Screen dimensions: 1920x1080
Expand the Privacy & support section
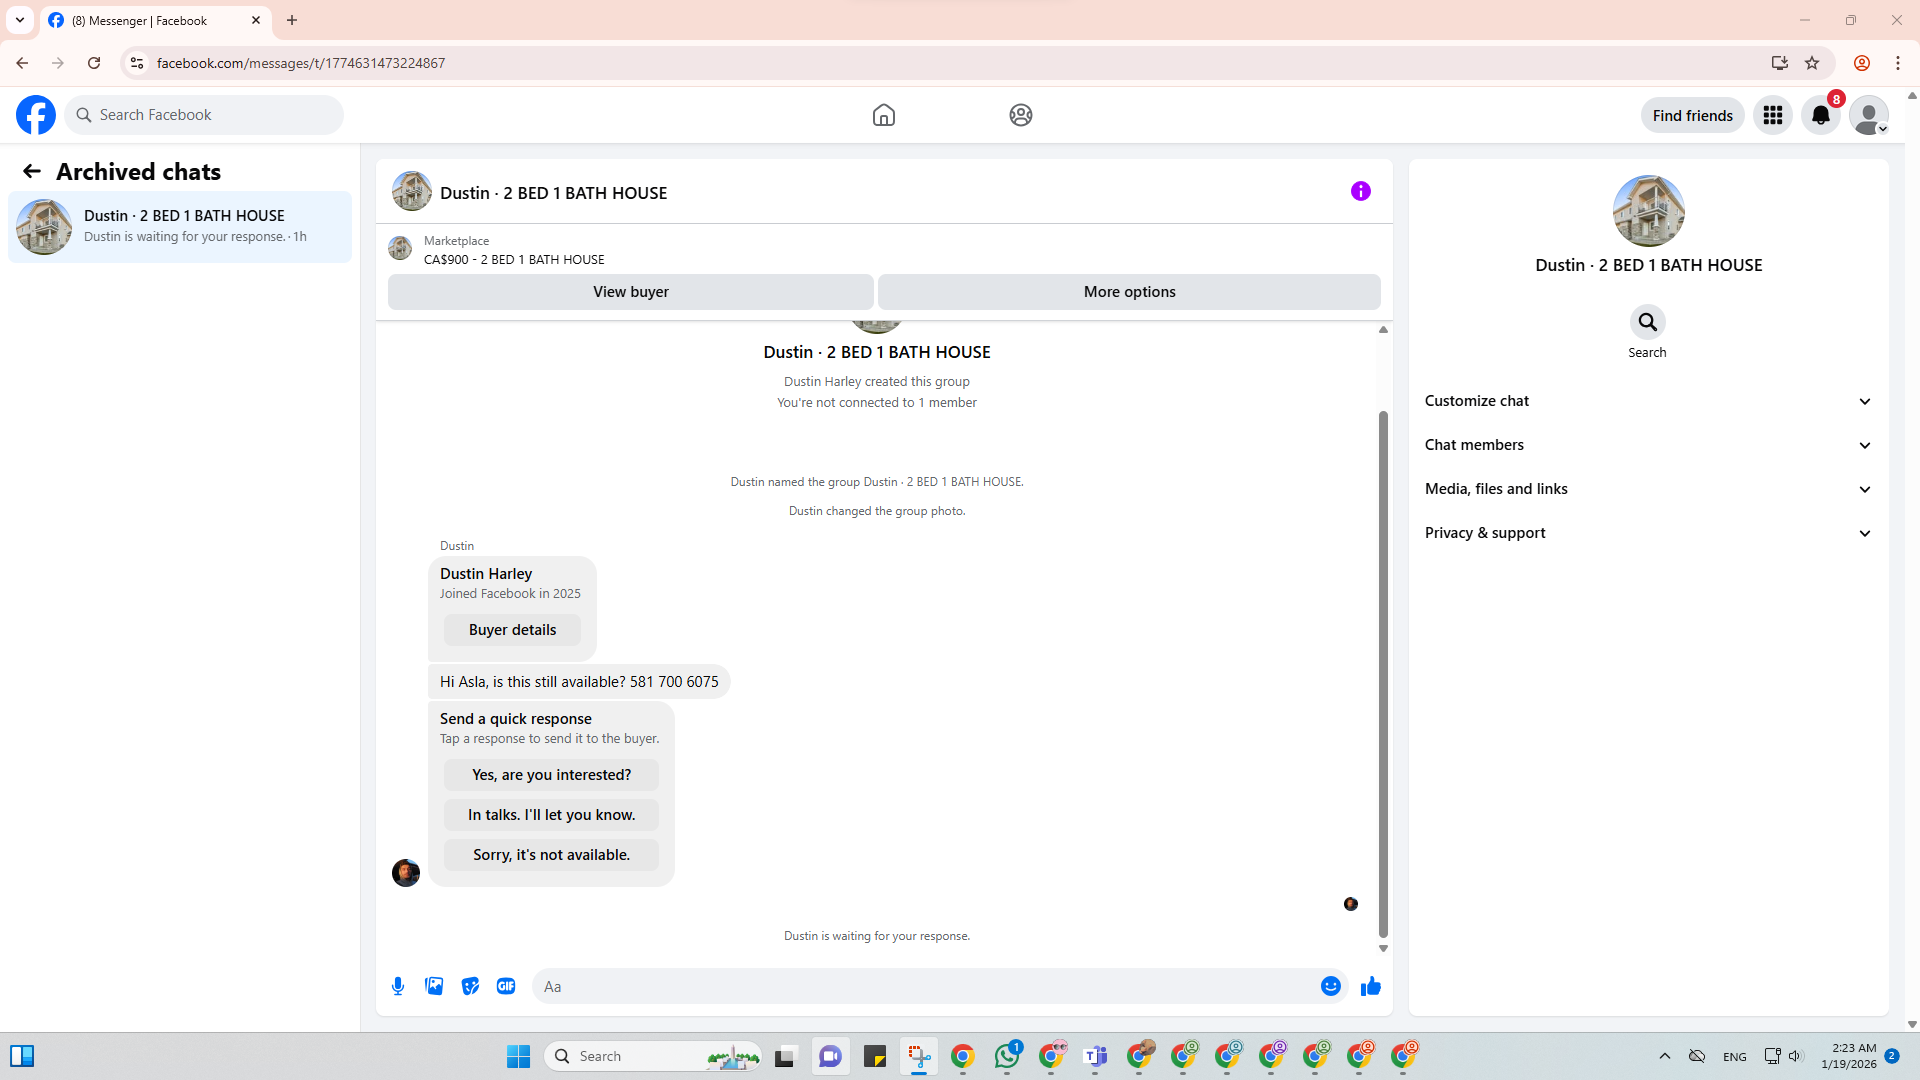click(x=1648, y=533)
